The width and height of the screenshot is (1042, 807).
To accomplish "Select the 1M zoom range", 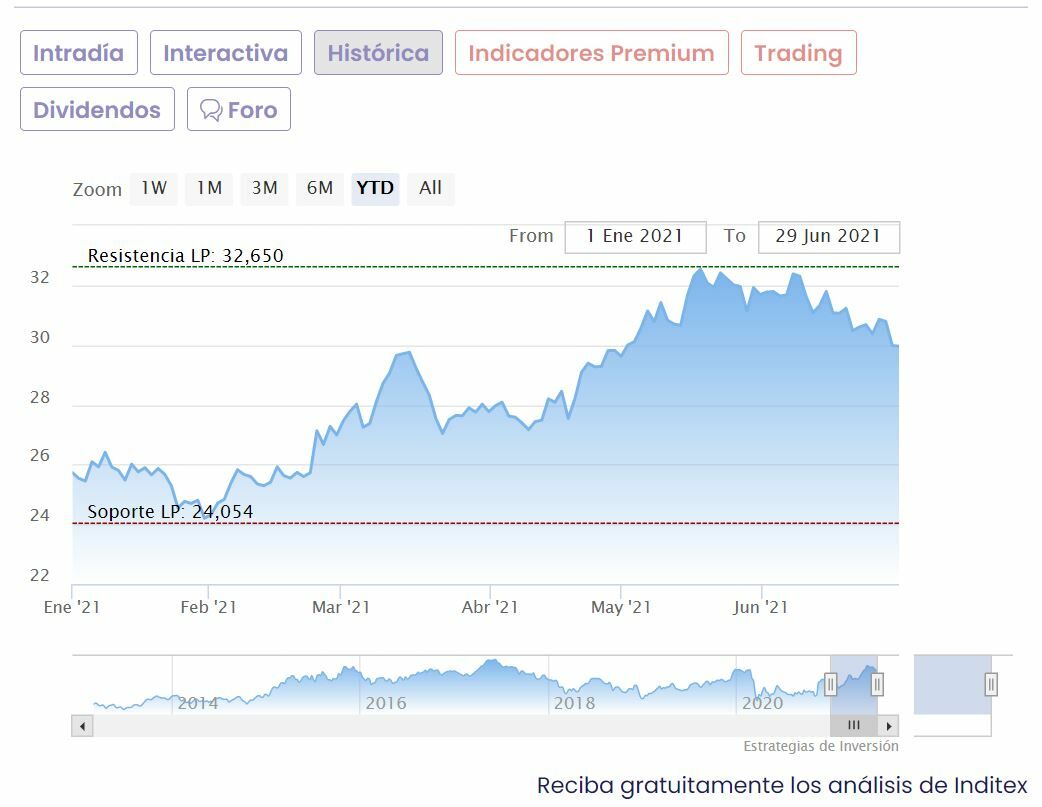I will (209, 188).
